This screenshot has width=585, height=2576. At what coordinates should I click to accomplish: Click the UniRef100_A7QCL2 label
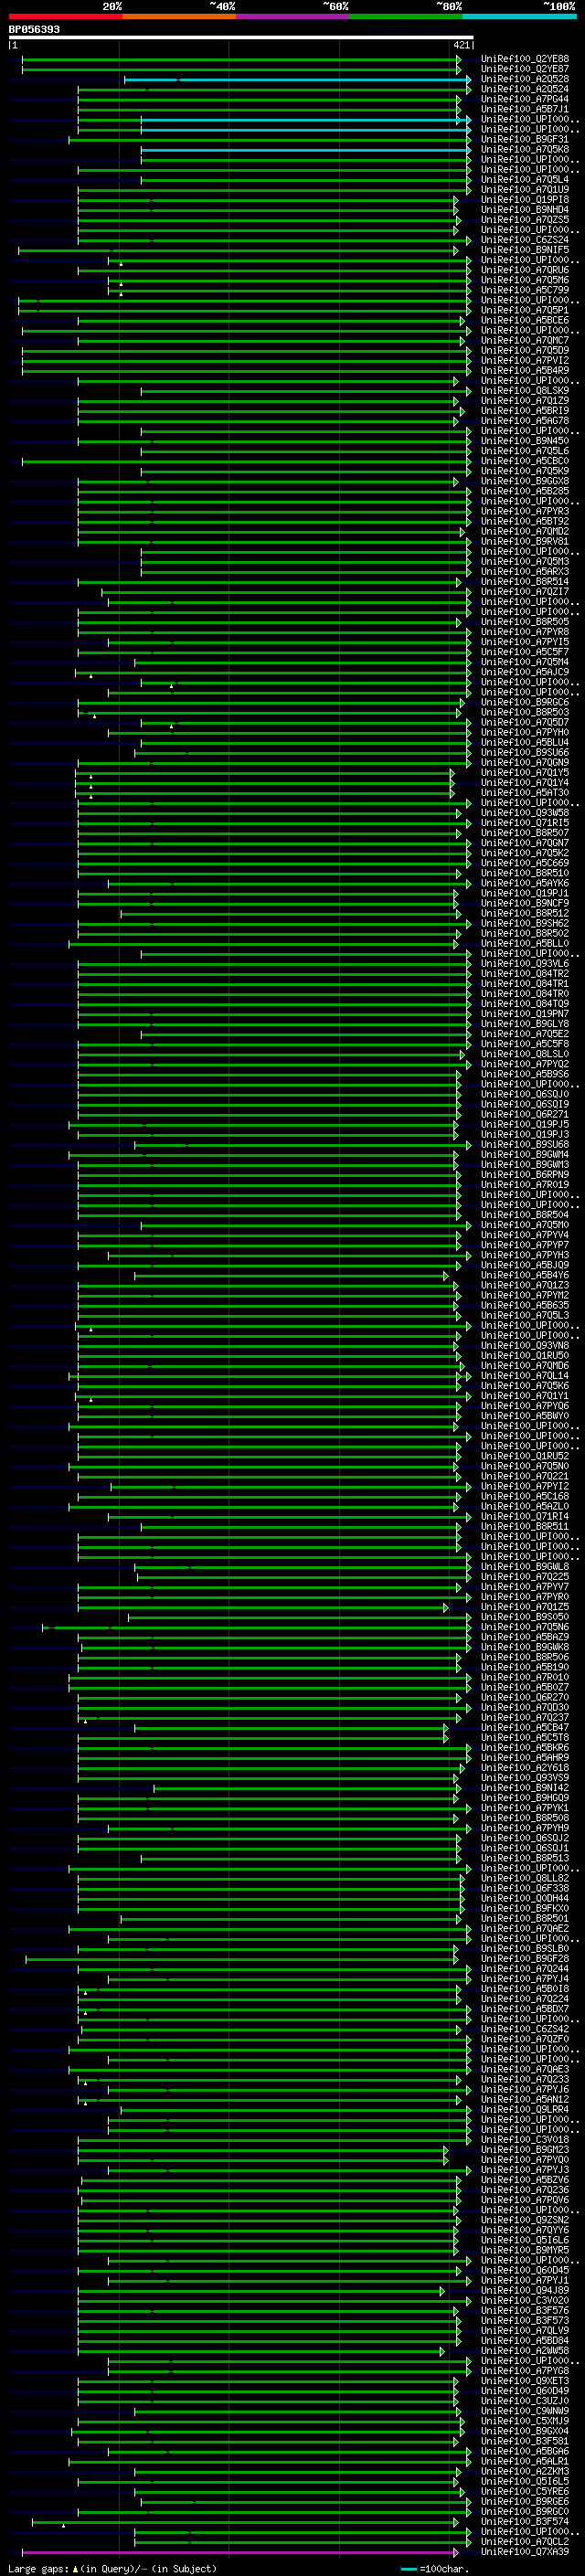[525, 2541]
